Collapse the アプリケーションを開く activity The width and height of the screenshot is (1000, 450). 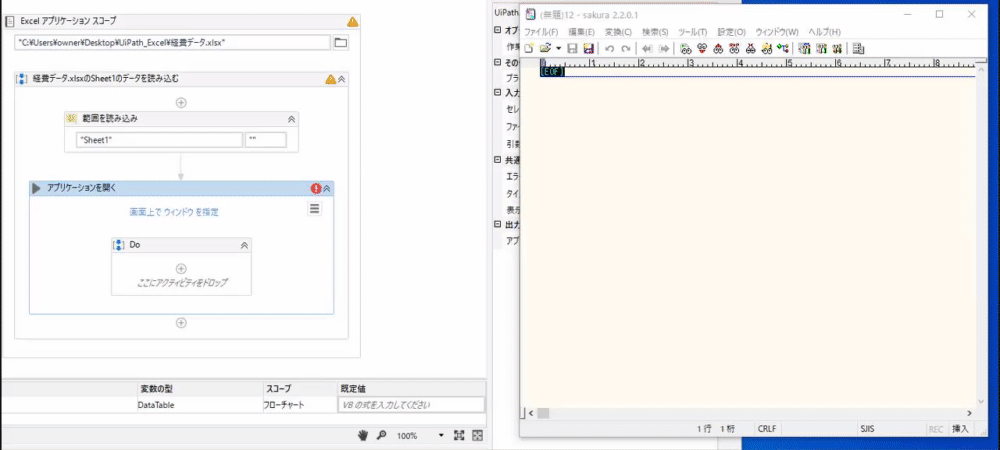coord(327,189)
